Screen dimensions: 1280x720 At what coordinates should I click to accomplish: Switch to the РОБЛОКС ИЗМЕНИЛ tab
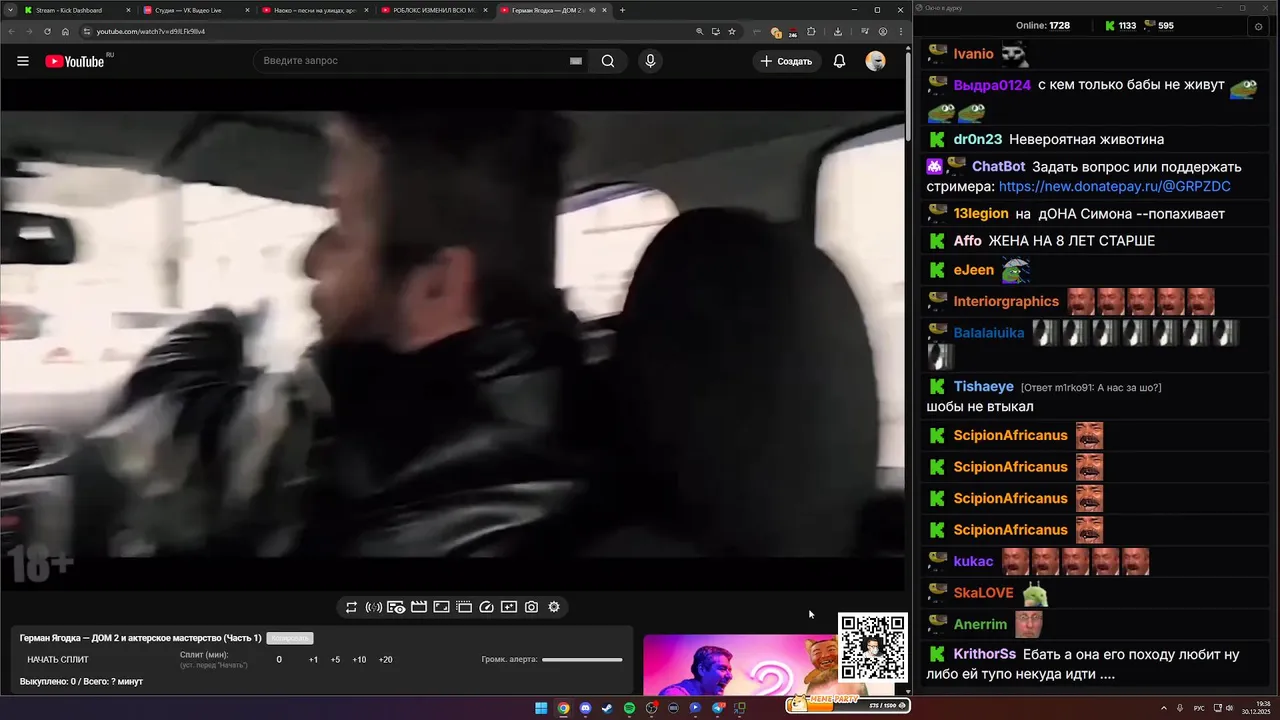point(433,10)
